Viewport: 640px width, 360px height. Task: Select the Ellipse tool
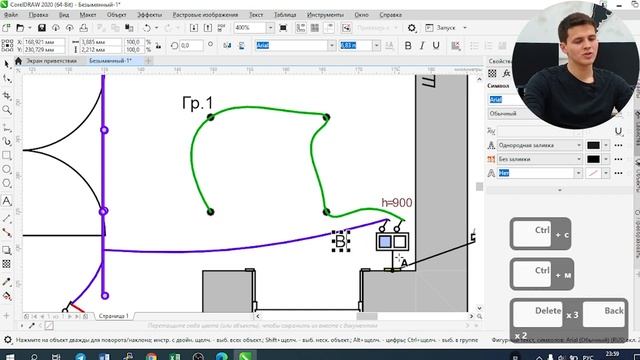click(x=7, y=169)
